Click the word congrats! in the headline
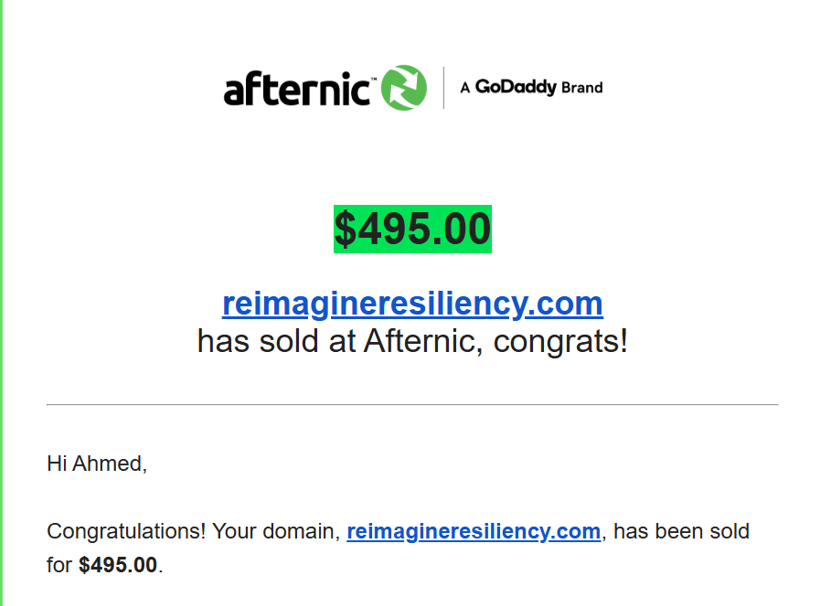Screen dimensions: 819x606 pyautogui.click(x=560, y=341)
